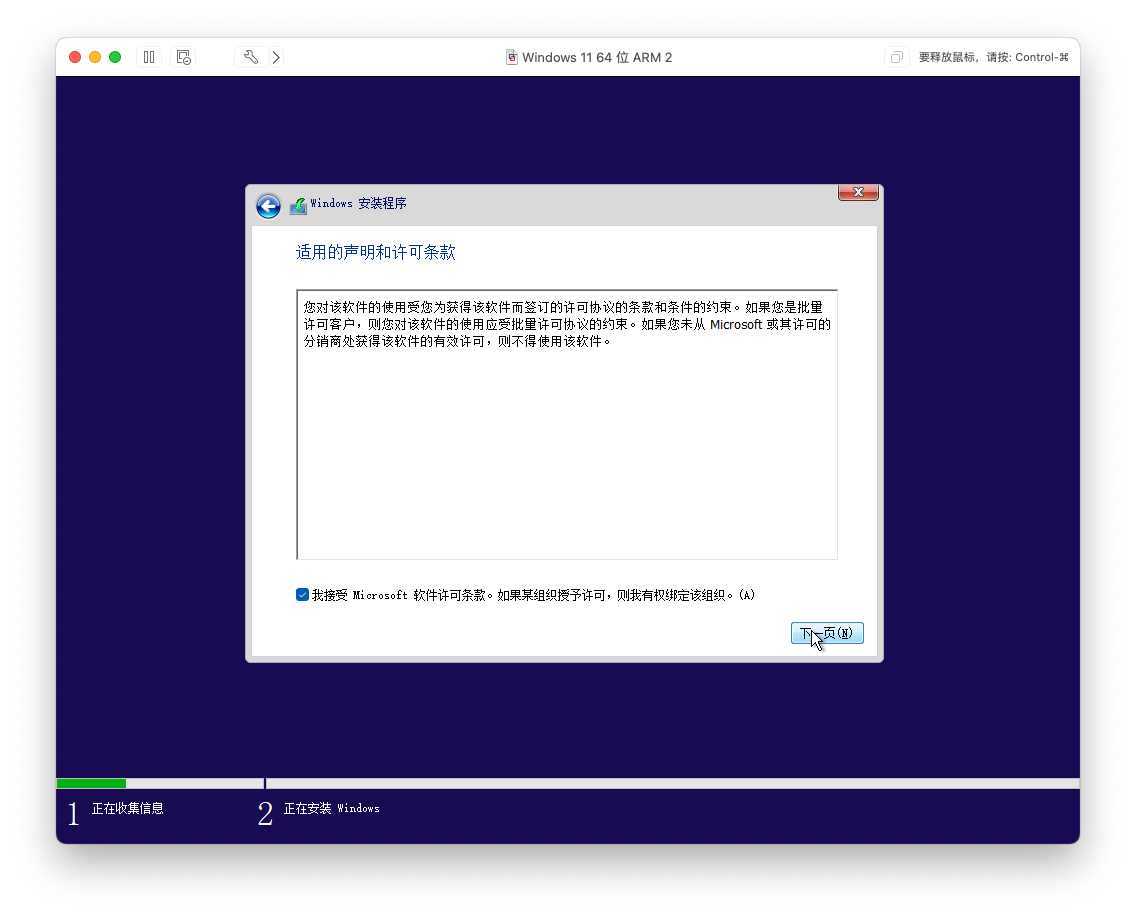Click the 下一页(N) next button
This screenshot has height=918, width=1136.
click(827, 633)
